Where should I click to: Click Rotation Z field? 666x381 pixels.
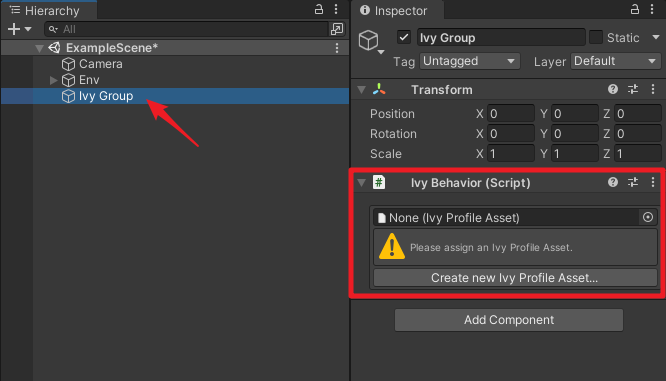coord(638,133)
